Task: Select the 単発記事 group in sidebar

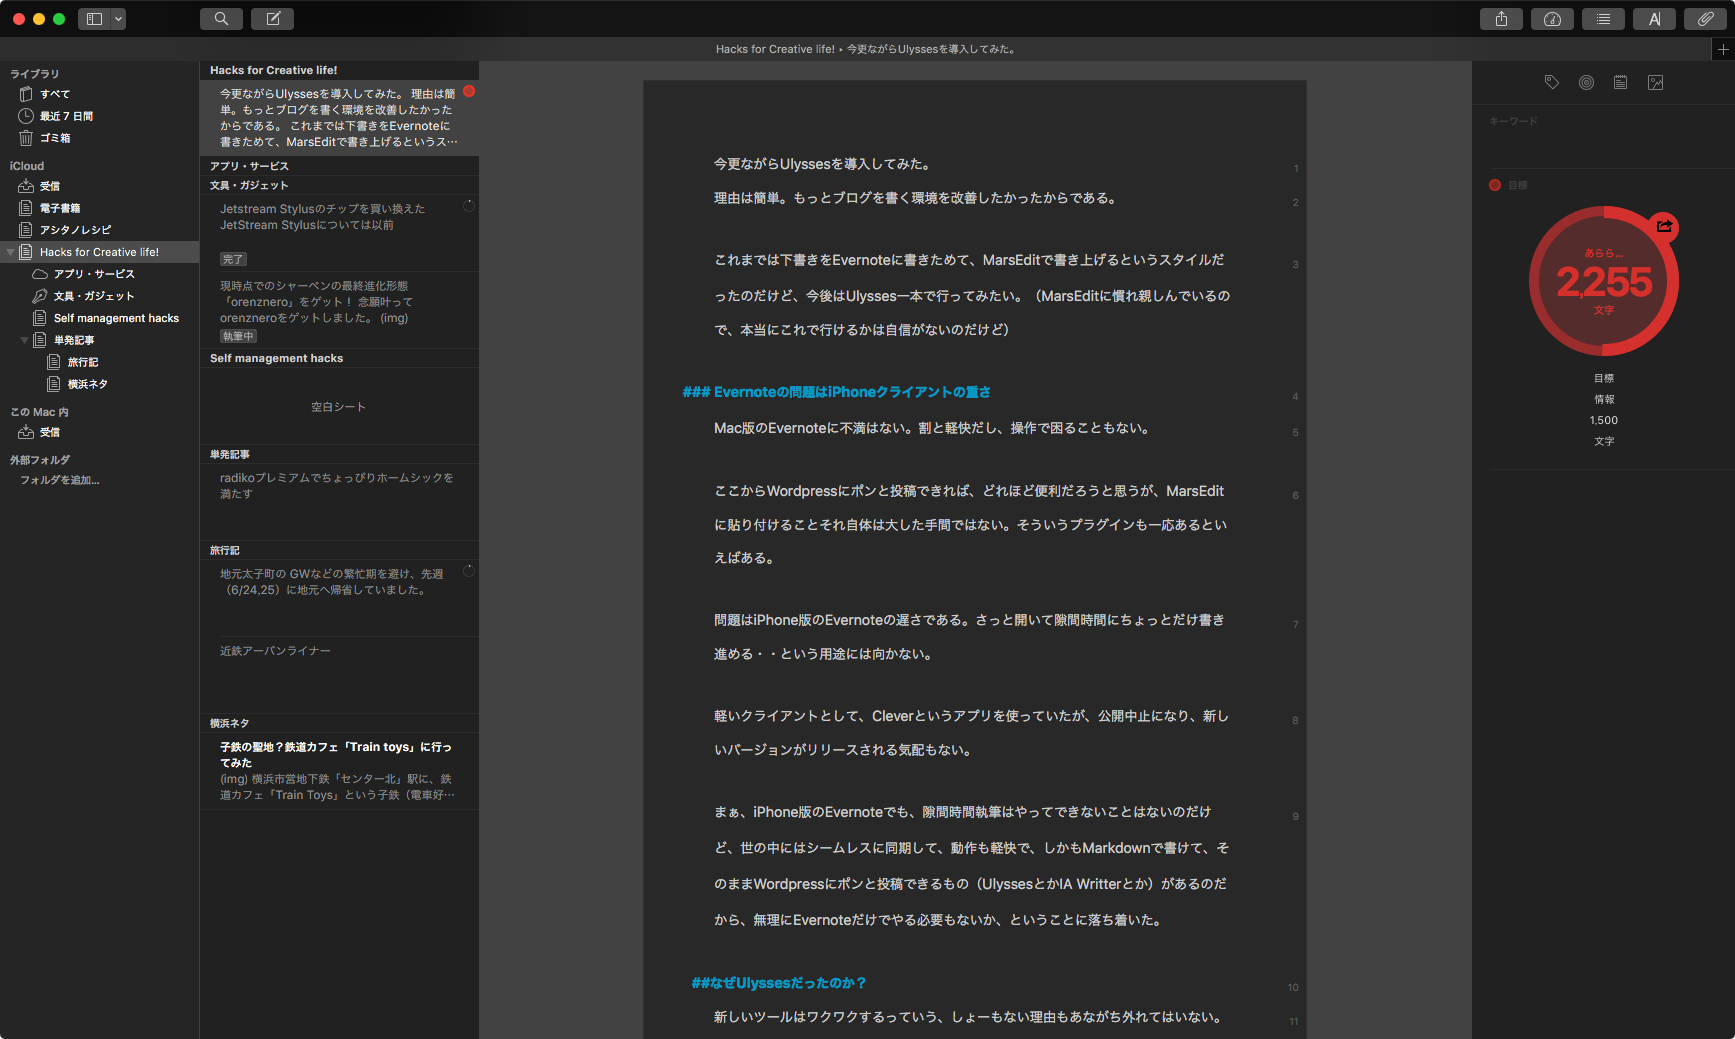Action: point(74,340)
